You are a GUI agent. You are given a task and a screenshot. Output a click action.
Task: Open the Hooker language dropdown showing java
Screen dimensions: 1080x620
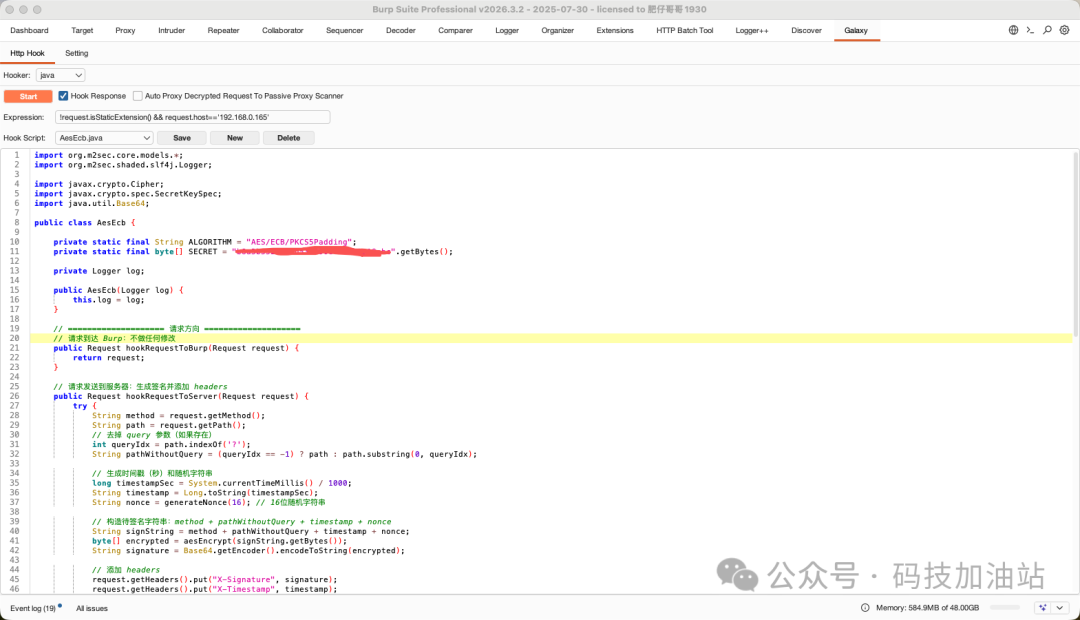(60, 74)
